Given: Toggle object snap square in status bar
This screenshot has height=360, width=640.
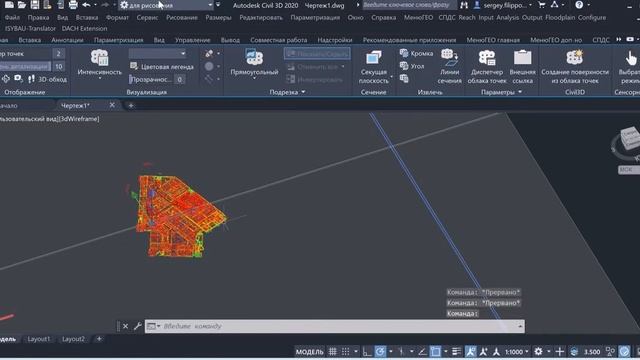Looking at the screenshot, I should pos(436,351).
